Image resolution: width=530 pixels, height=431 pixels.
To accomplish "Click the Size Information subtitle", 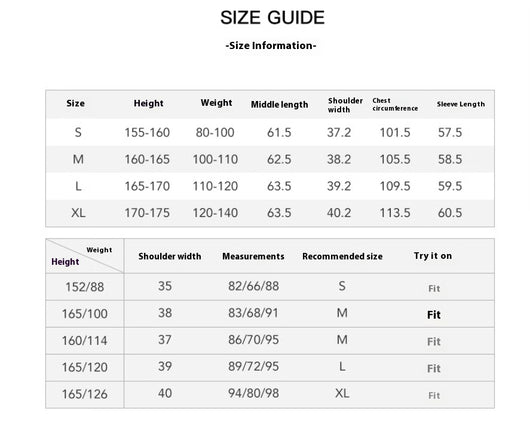I will click(x=271, y=46).
